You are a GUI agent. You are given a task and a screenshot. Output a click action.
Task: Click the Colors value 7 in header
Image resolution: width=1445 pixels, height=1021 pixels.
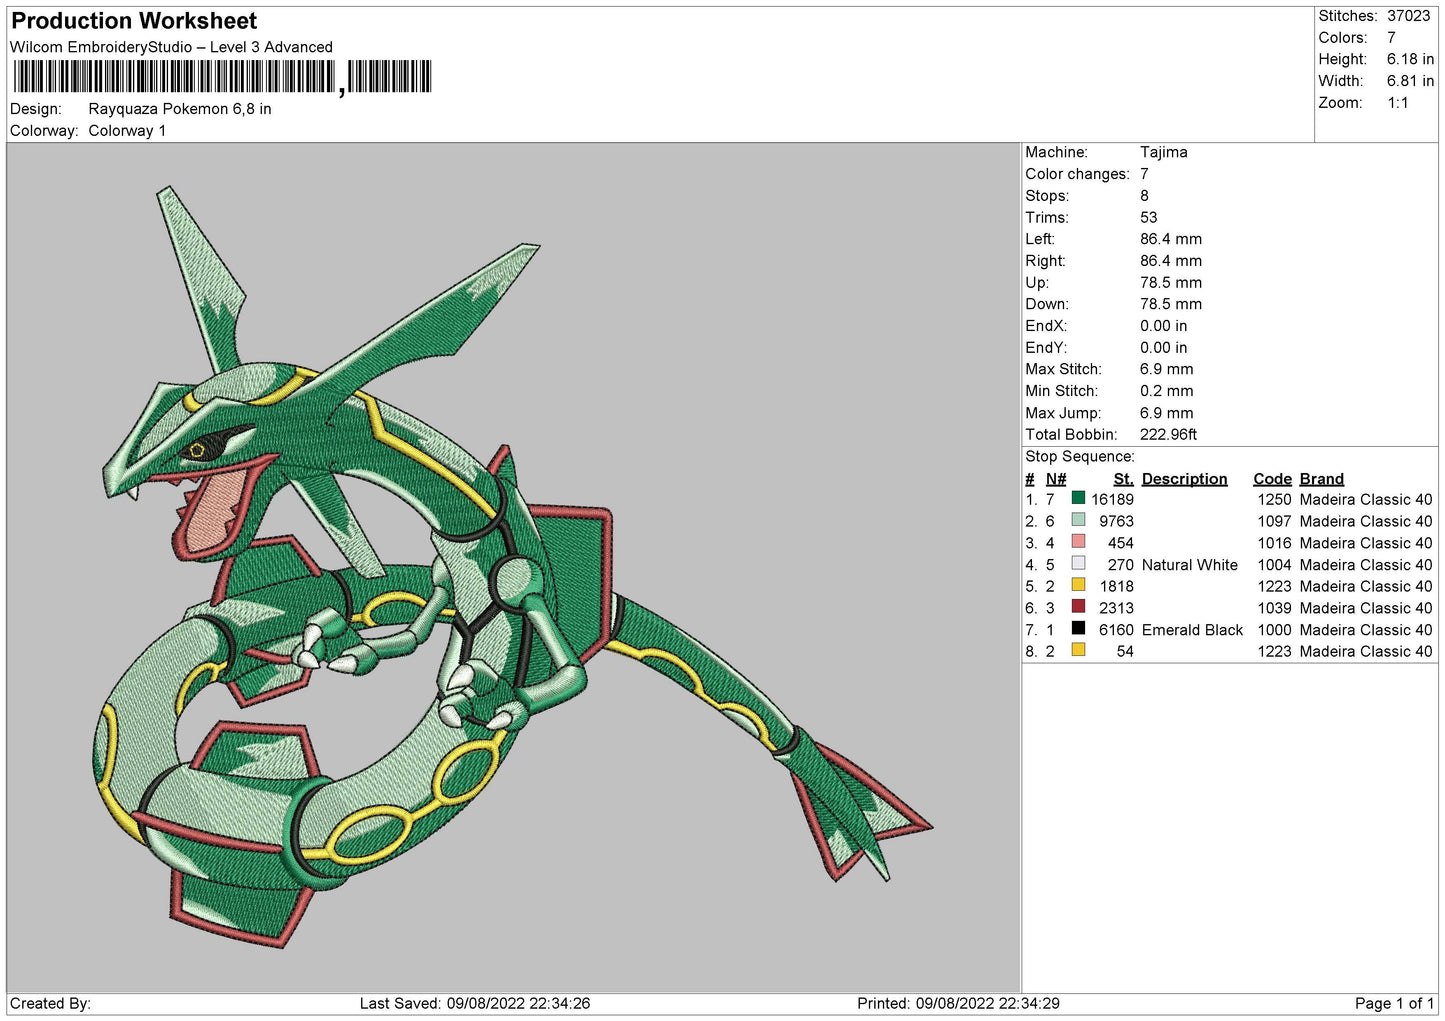[1391, 38]
